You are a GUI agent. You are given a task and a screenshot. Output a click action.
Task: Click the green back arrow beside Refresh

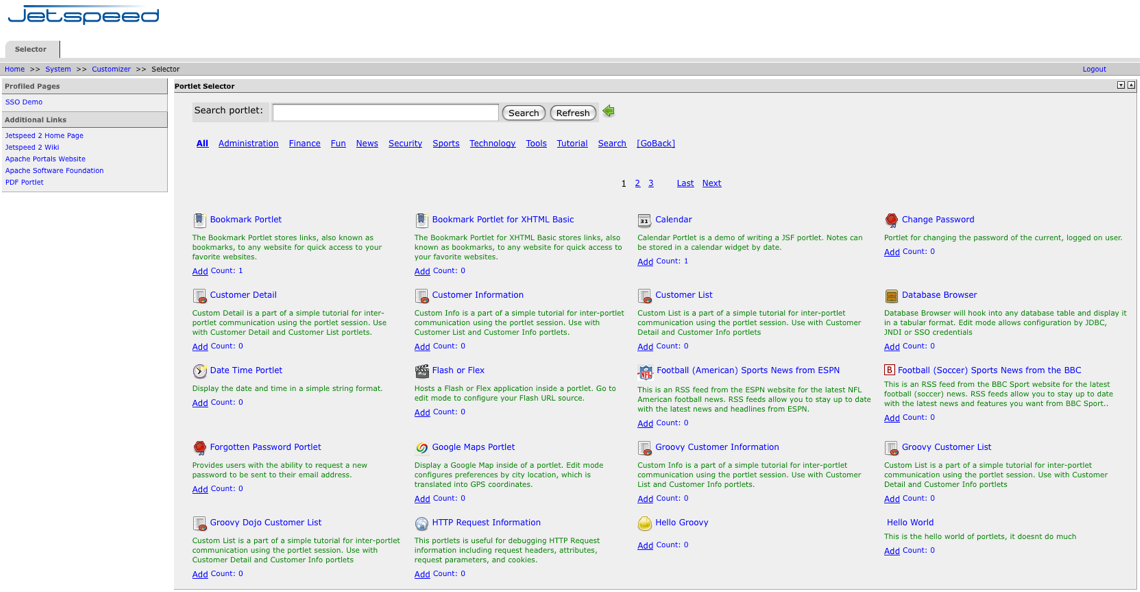point(608,112)
